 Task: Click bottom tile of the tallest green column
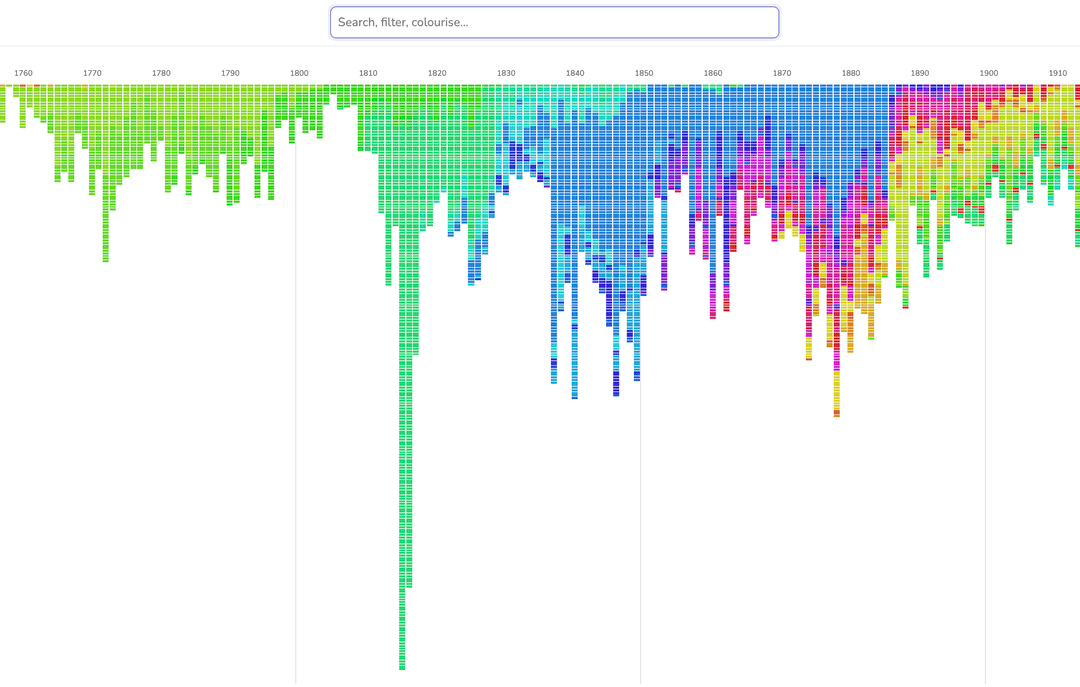click(402, 667)
